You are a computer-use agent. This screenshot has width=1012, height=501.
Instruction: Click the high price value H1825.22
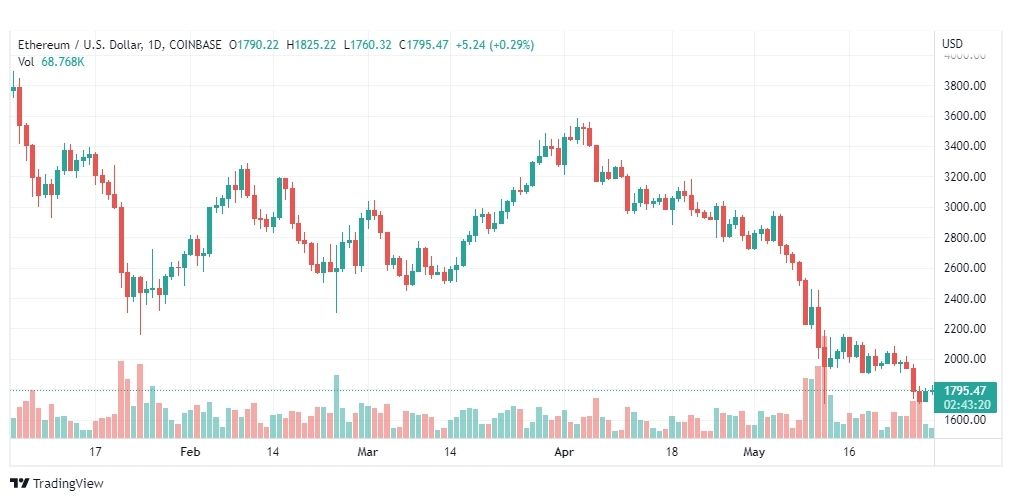[x=311, y=45]
